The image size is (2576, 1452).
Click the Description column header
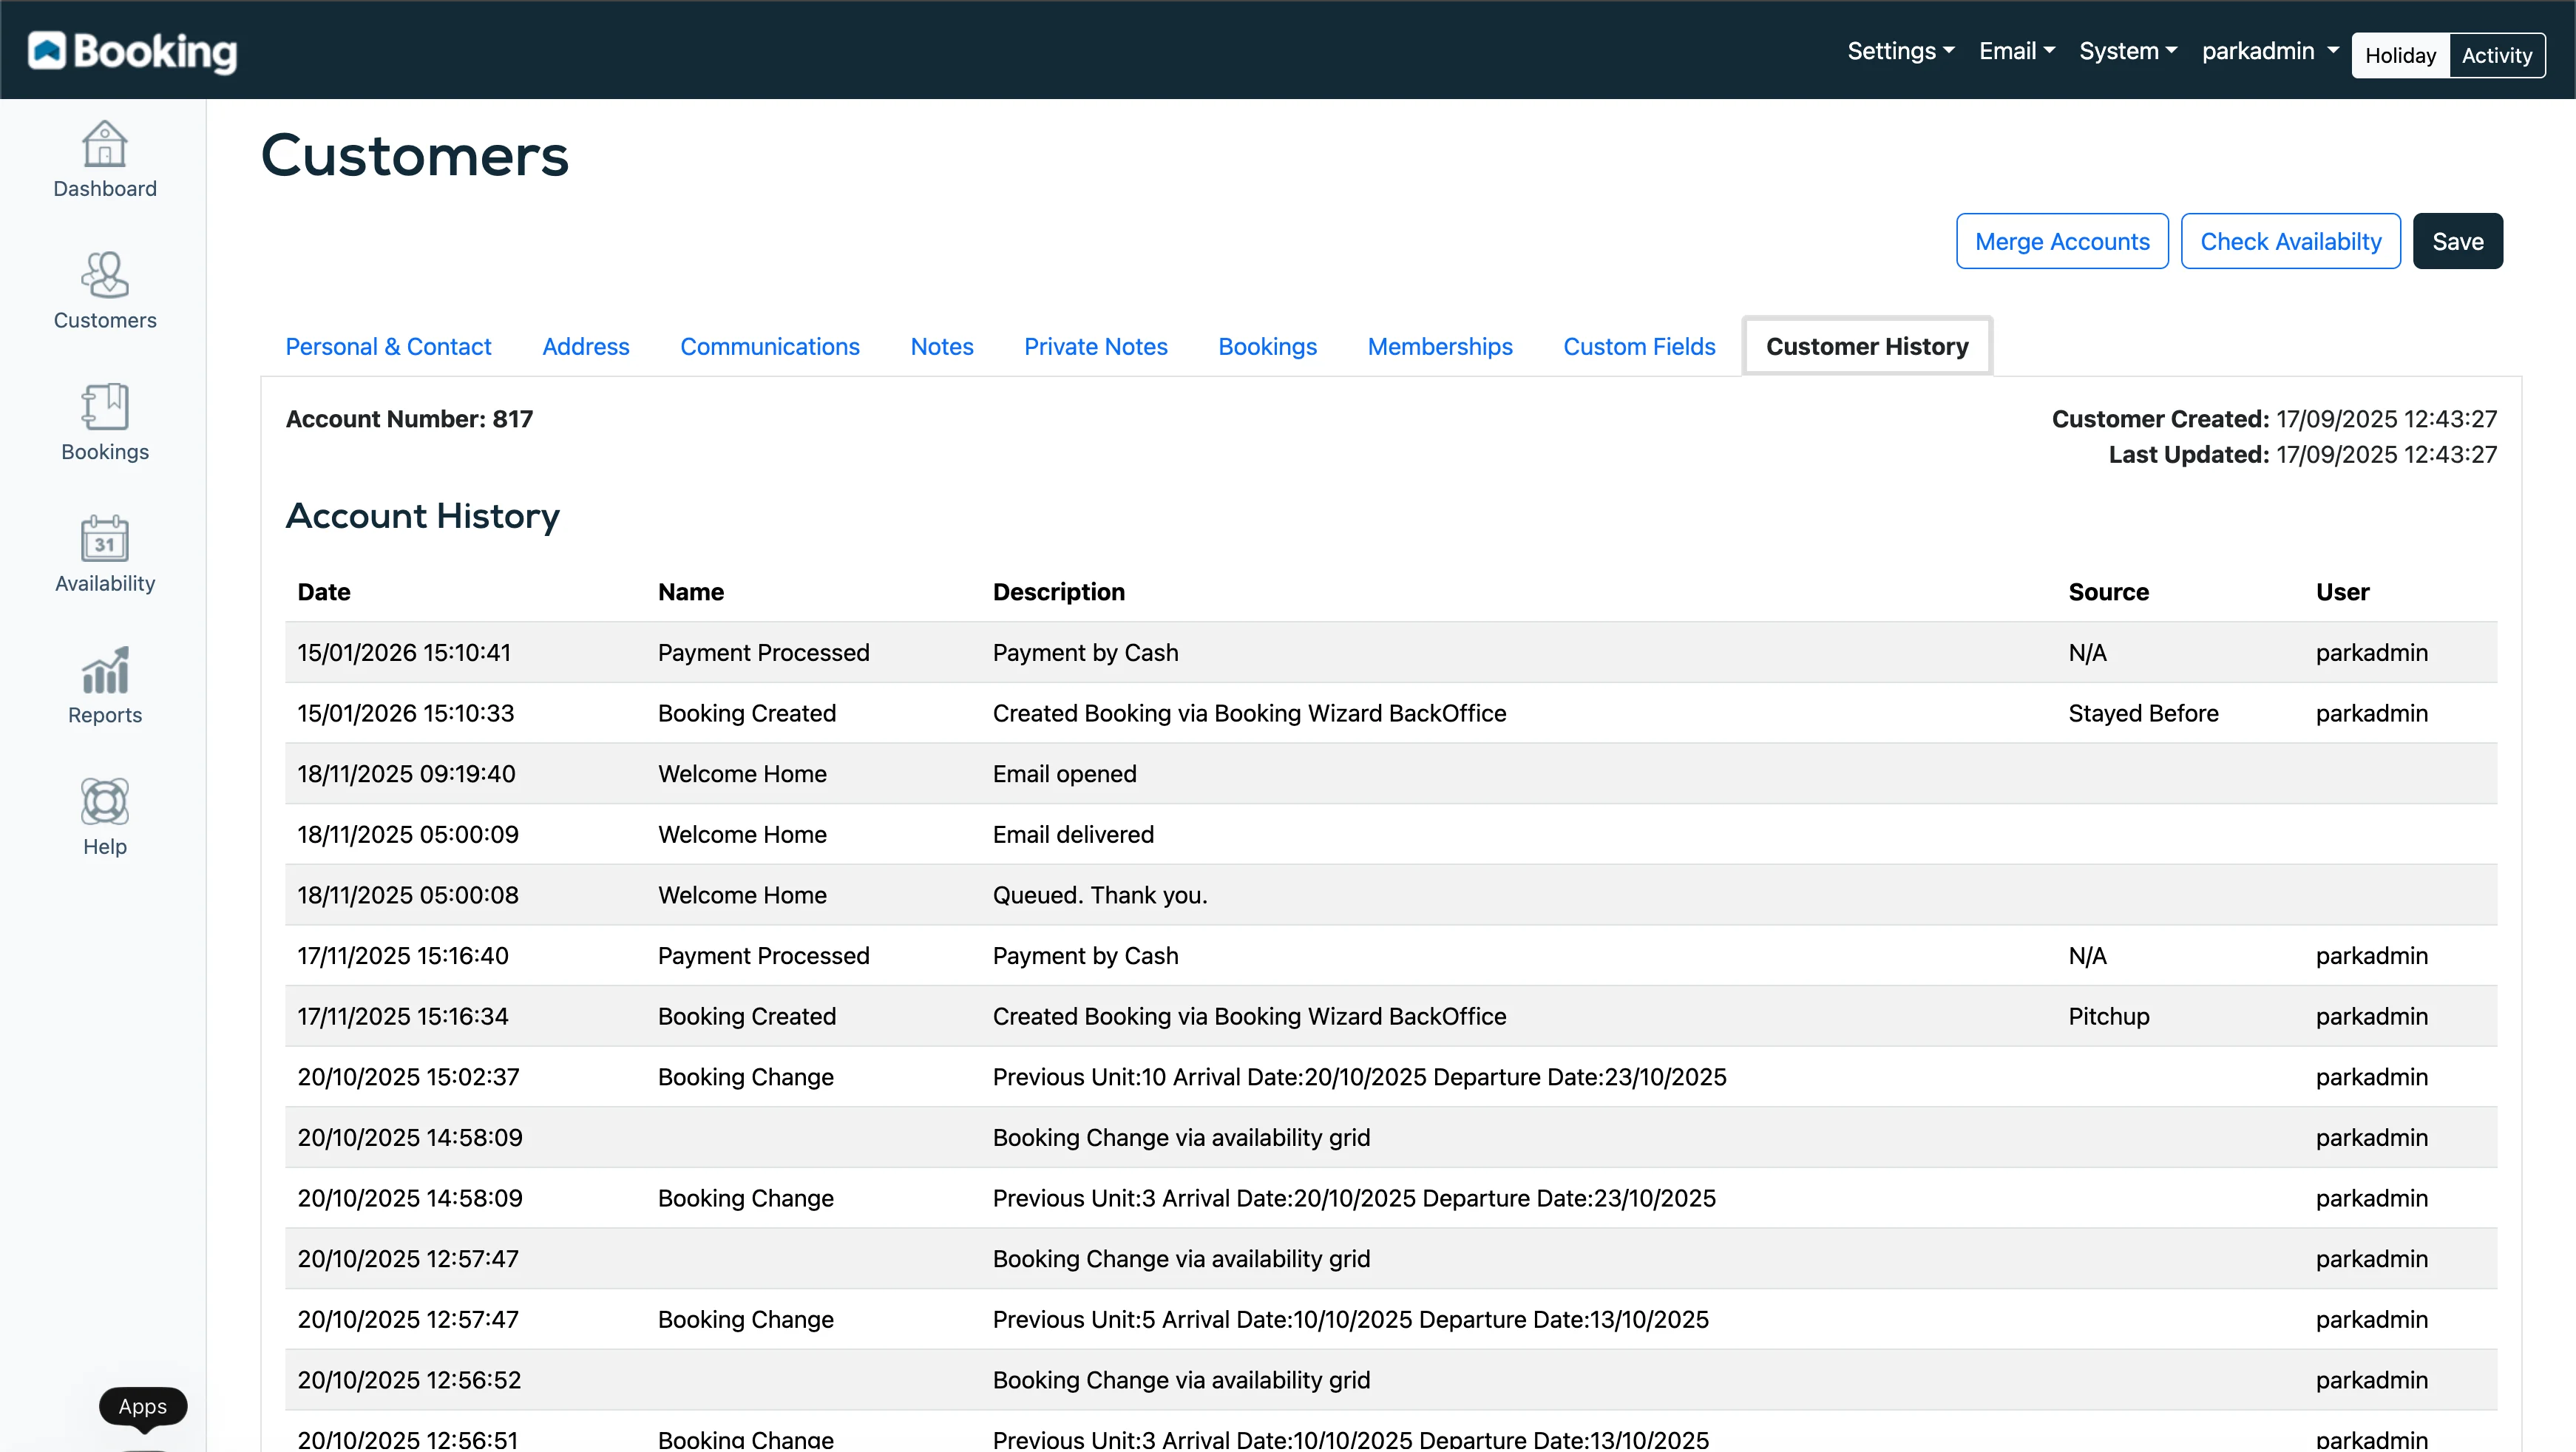(1059, 592)
